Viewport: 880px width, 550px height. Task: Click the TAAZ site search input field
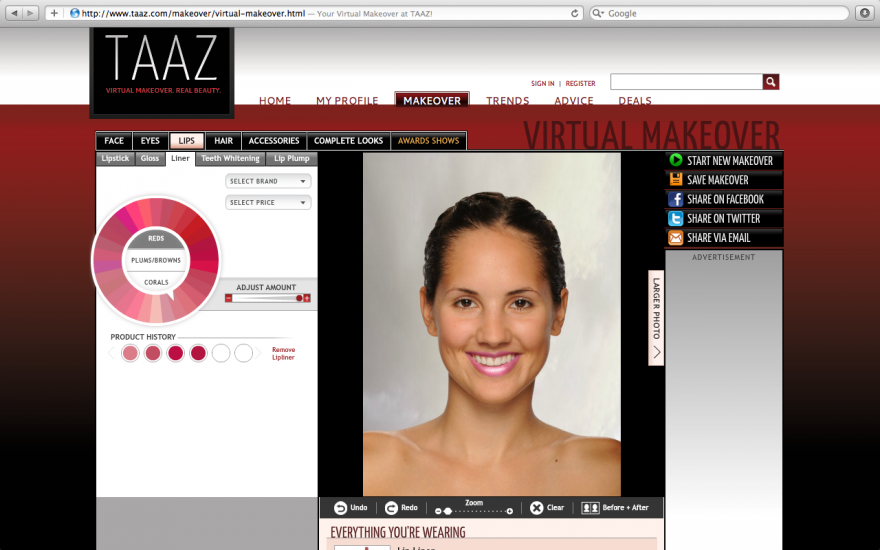pyautogui.click(x=686, y=82)
